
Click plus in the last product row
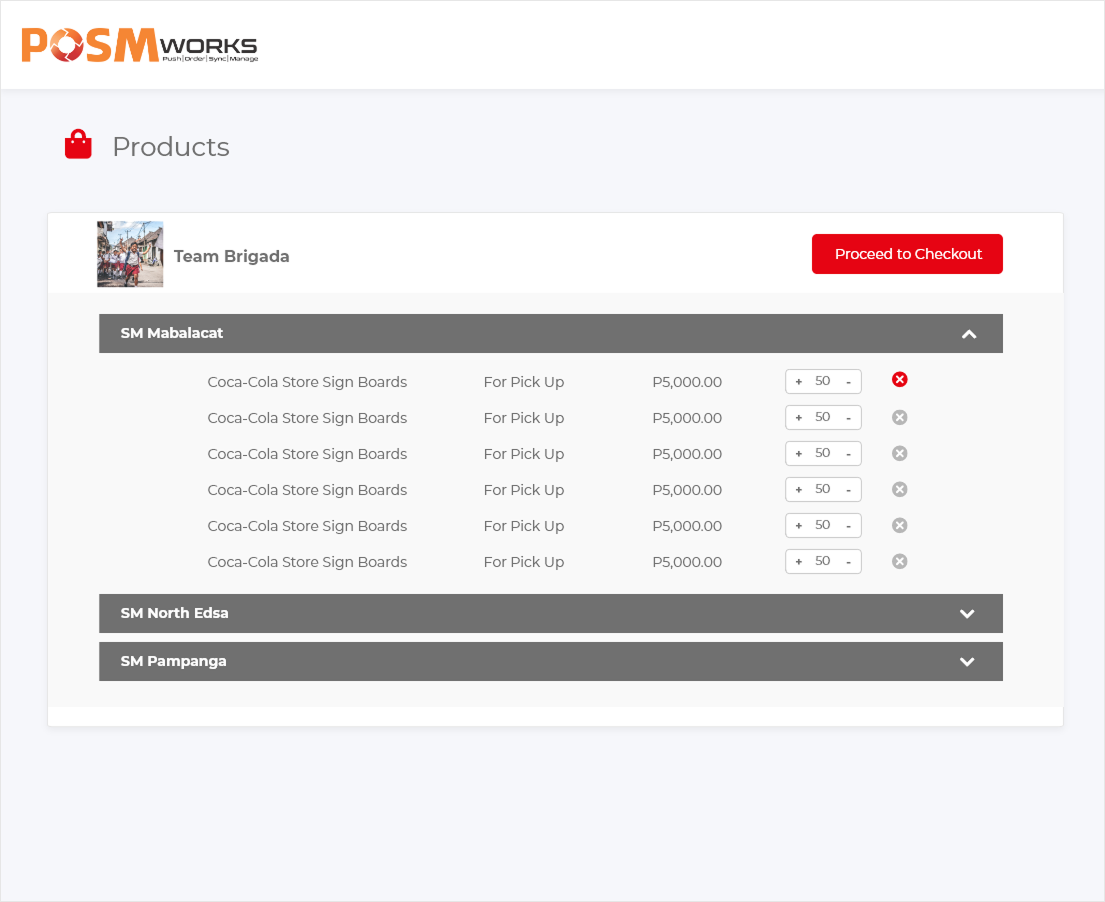click(x=798, y=562)
